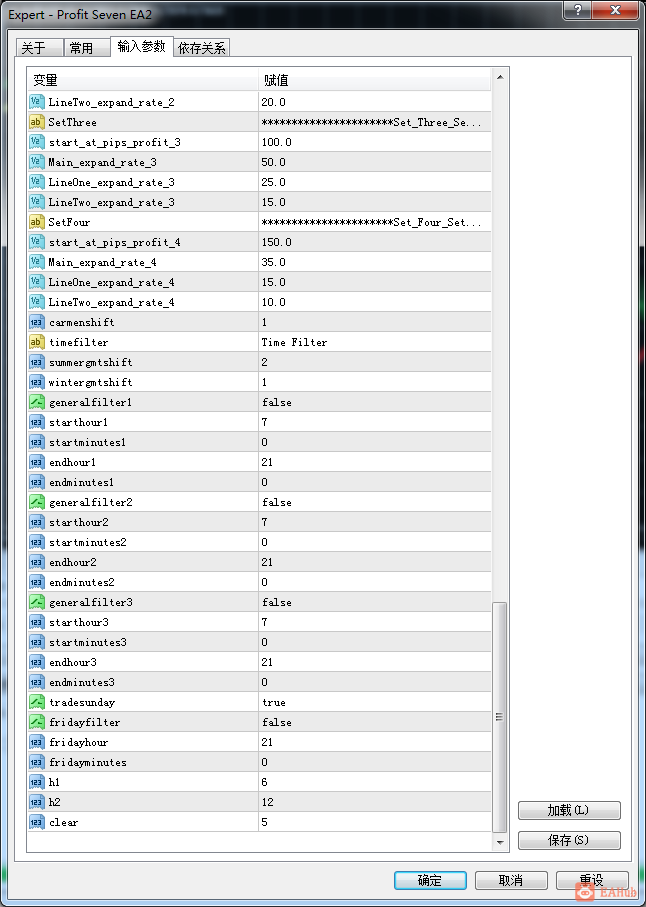Click the double icon beside LineTwo_expand_rate_2
Screen dimensions: 646x907
click(36, 102)
